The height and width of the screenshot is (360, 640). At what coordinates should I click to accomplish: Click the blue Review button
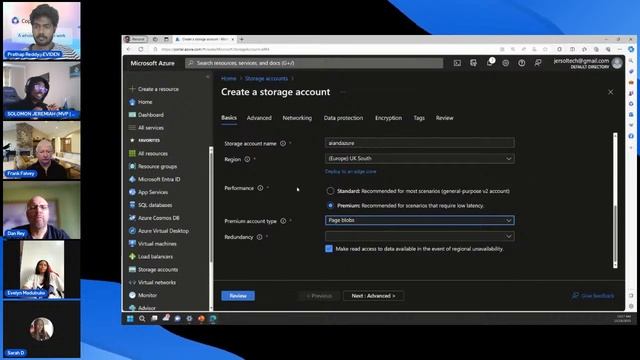pyautogui.click(x=238, y=296)
